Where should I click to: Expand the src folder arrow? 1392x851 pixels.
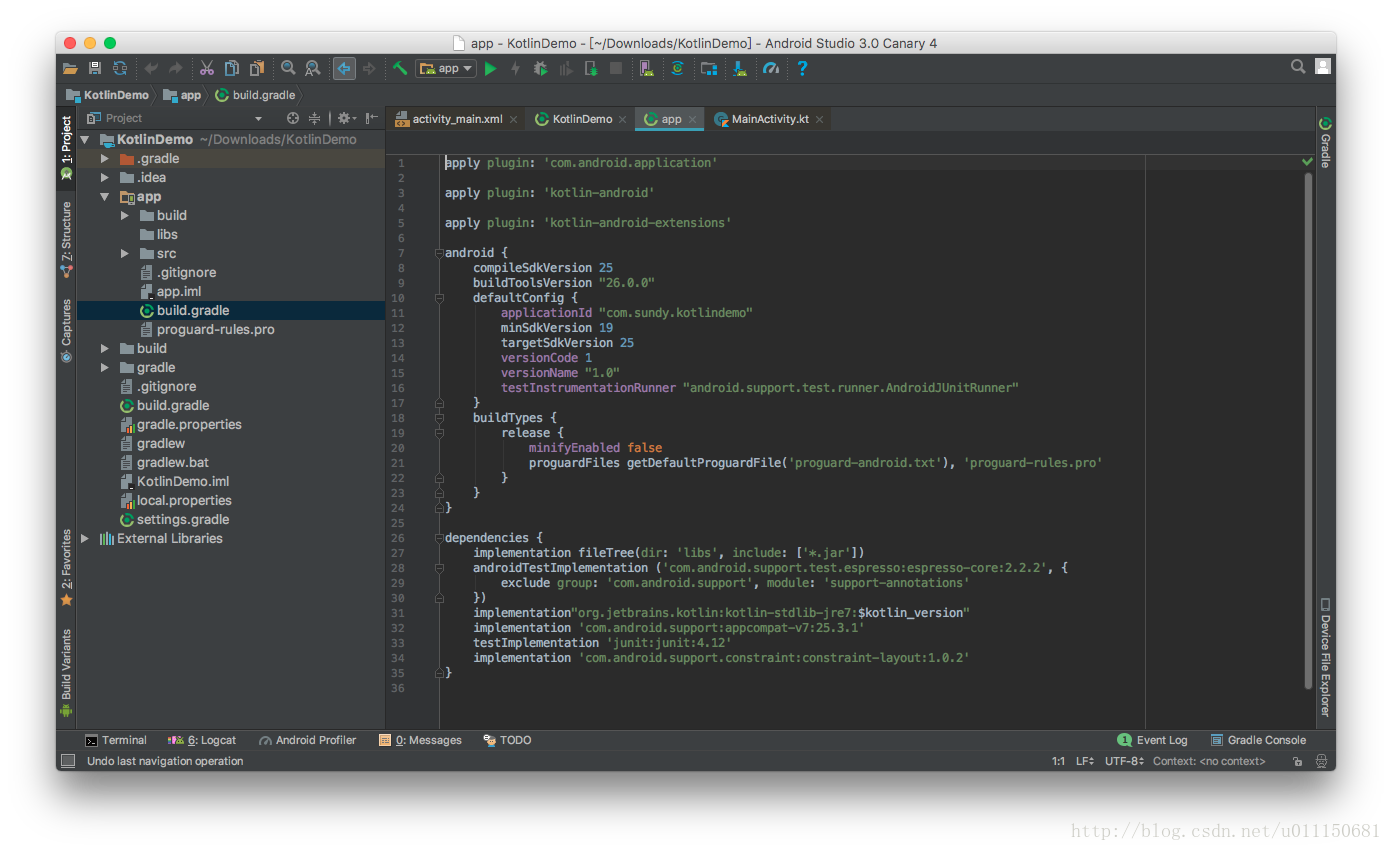[125, 254]
